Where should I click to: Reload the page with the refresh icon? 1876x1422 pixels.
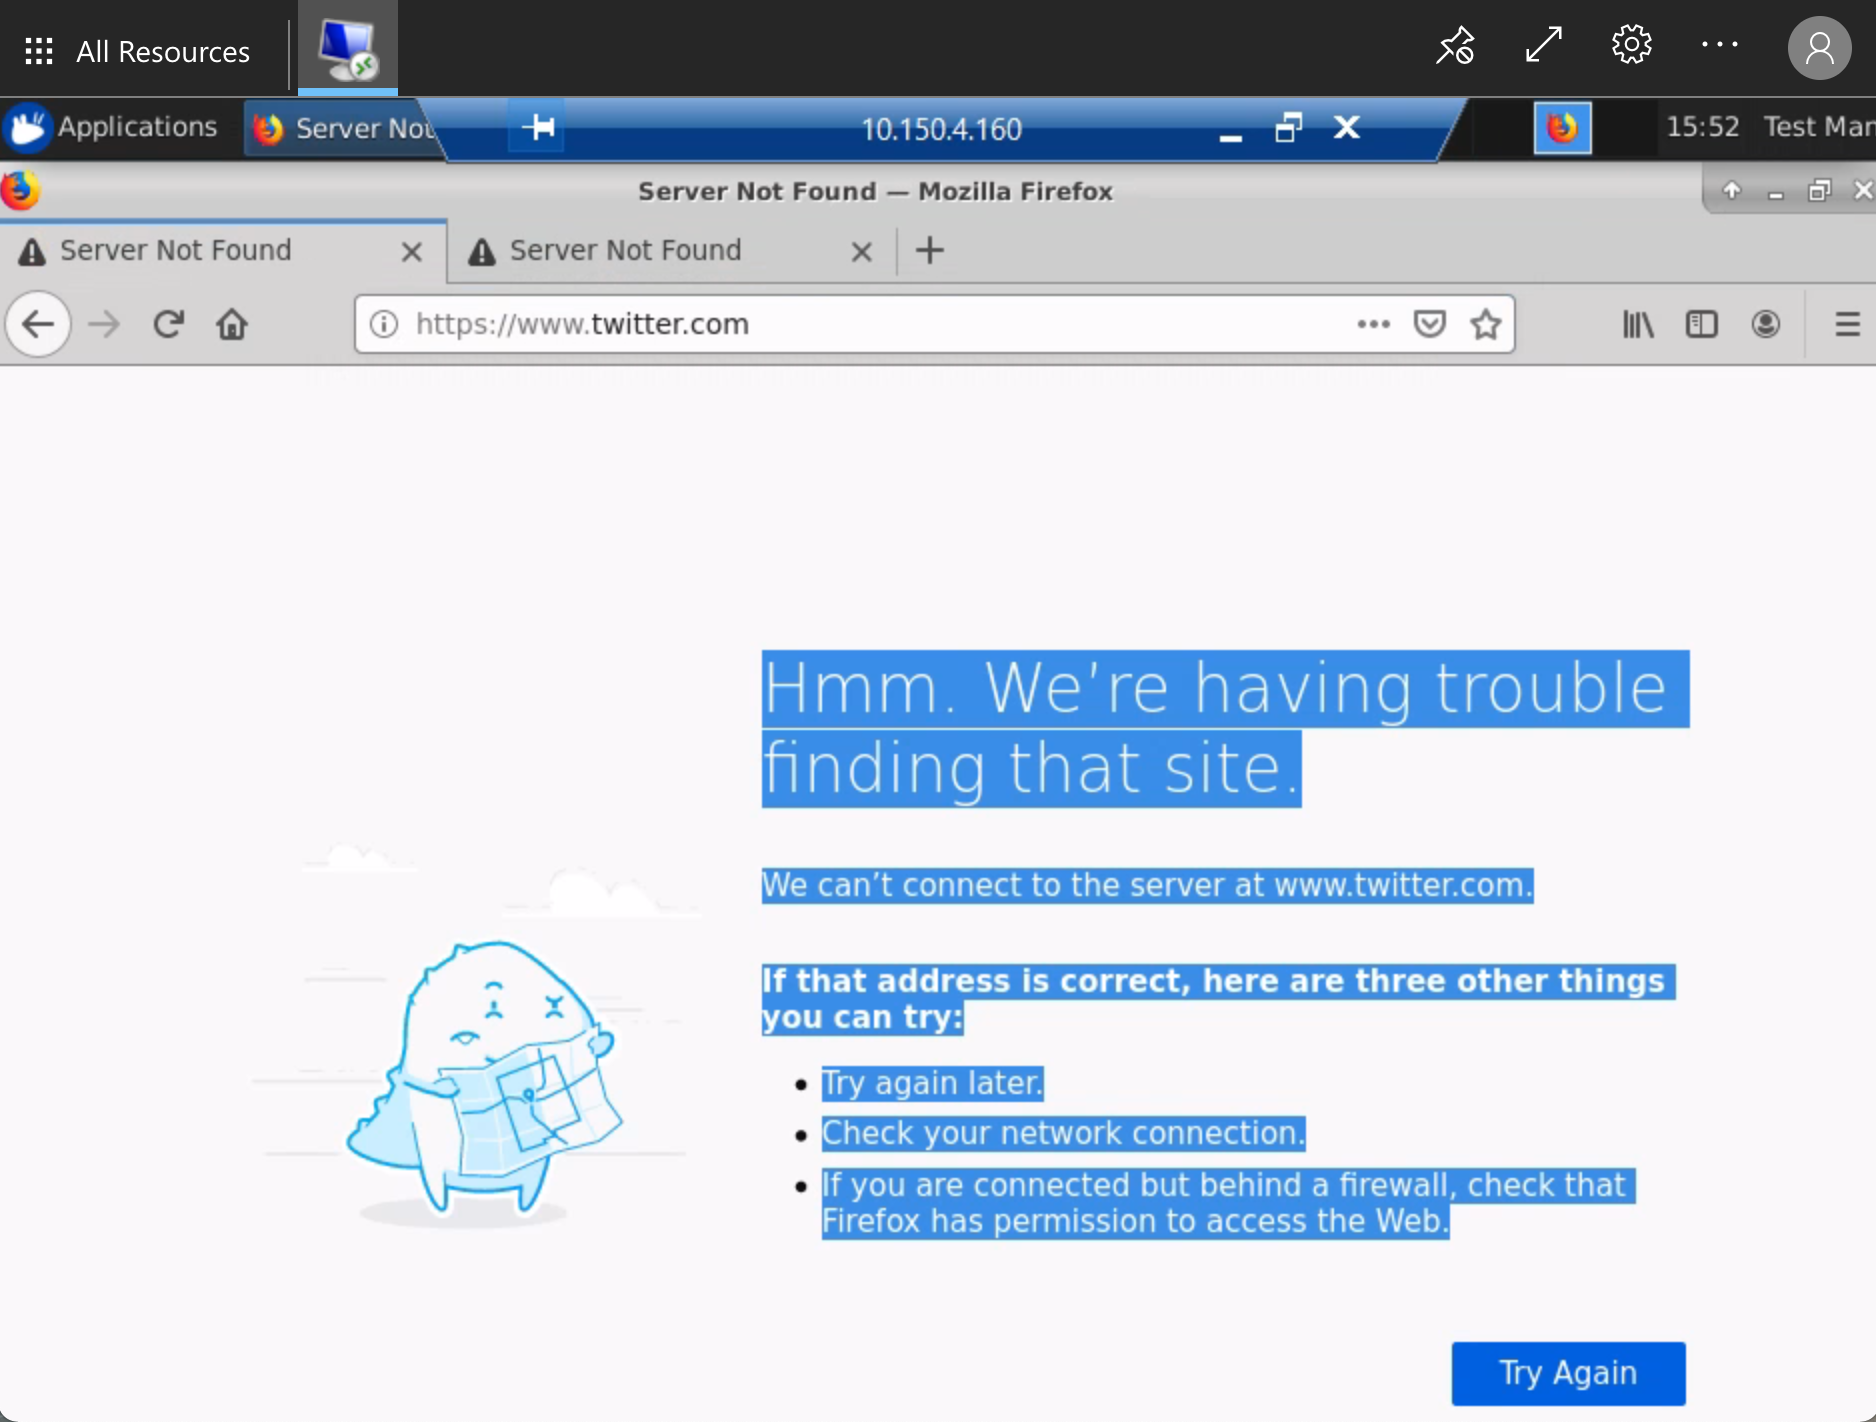(x=168, y=324)
